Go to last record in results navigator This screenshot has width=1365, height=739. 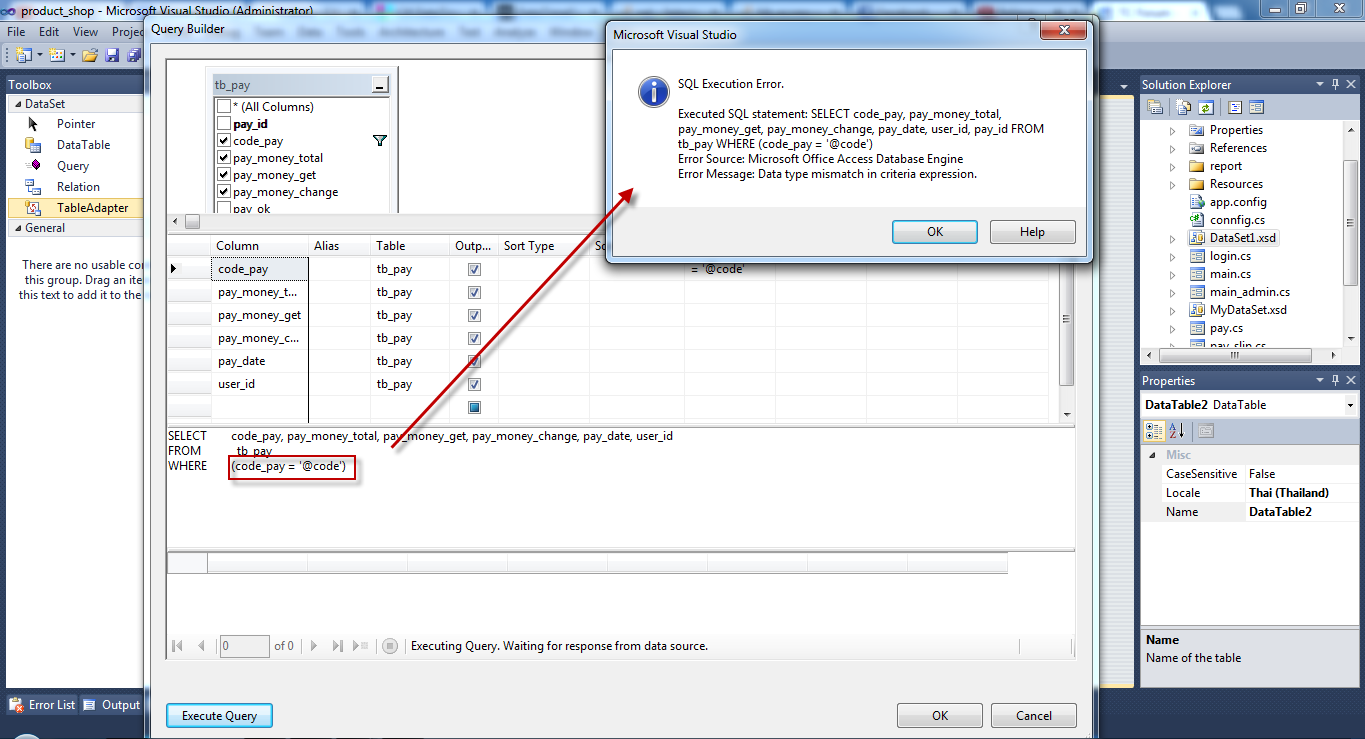tap(337, 646)
